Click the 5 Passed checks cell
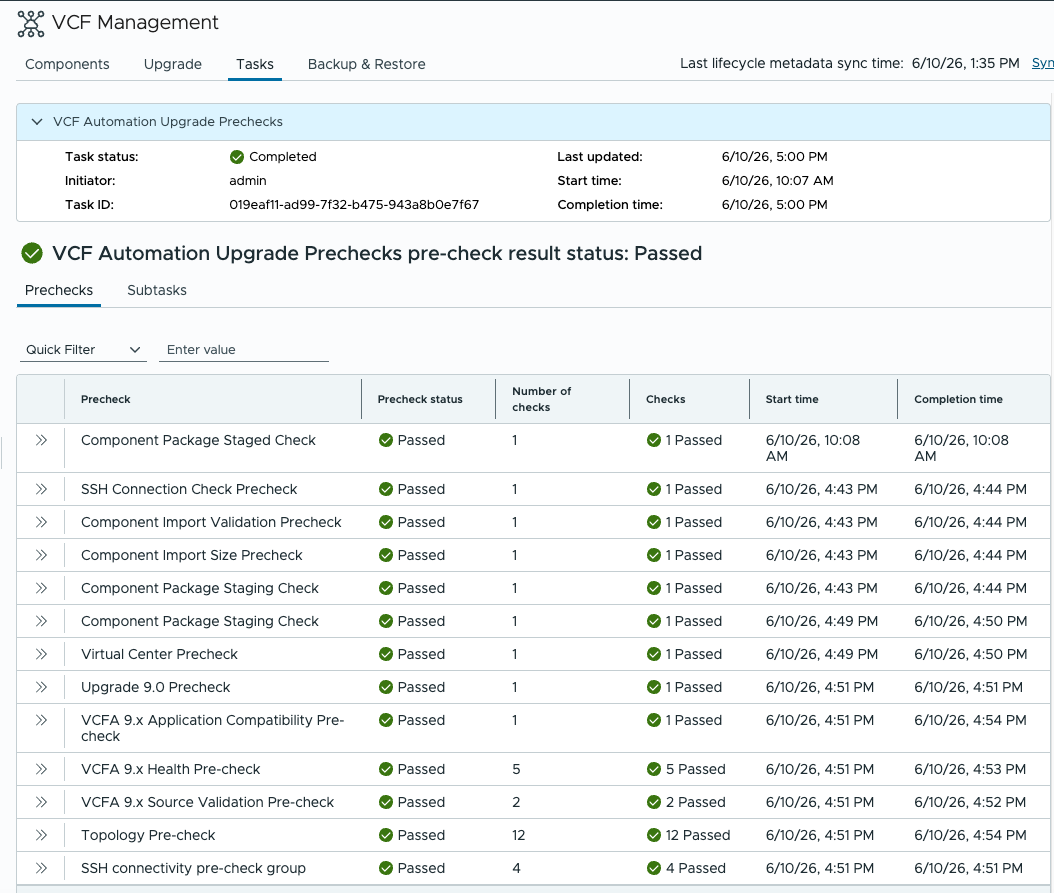This screenshot has width=1054, height=893. (x=686, y=769)
